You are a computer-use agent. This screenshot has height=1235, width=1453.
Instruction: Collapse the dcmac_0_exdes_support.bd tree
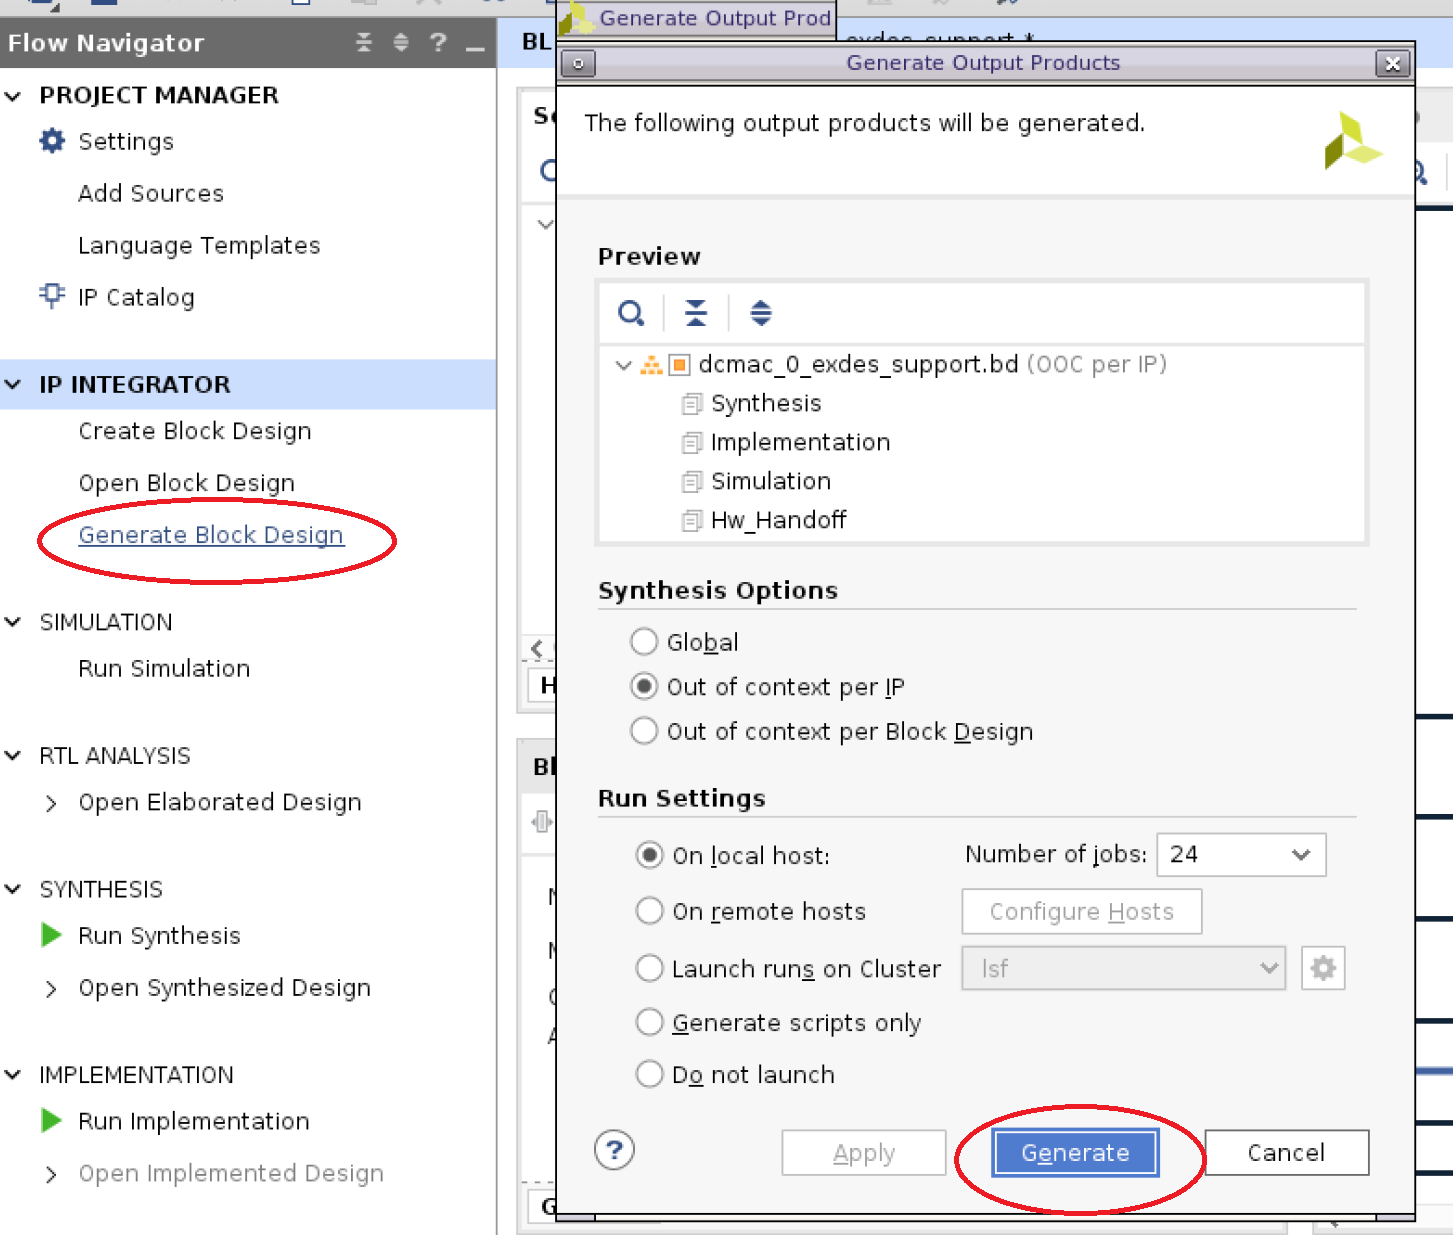(622, 364)
